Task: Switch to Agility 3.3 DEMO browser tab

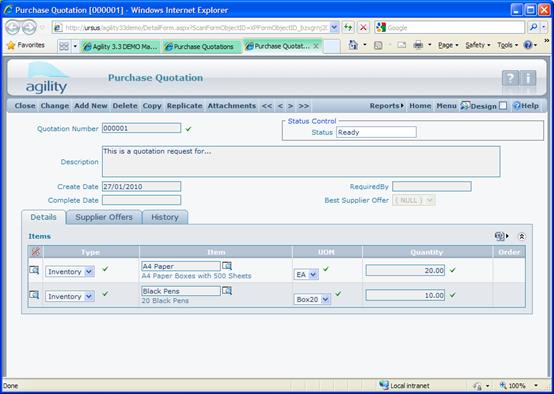Action: tap(121, 46)
